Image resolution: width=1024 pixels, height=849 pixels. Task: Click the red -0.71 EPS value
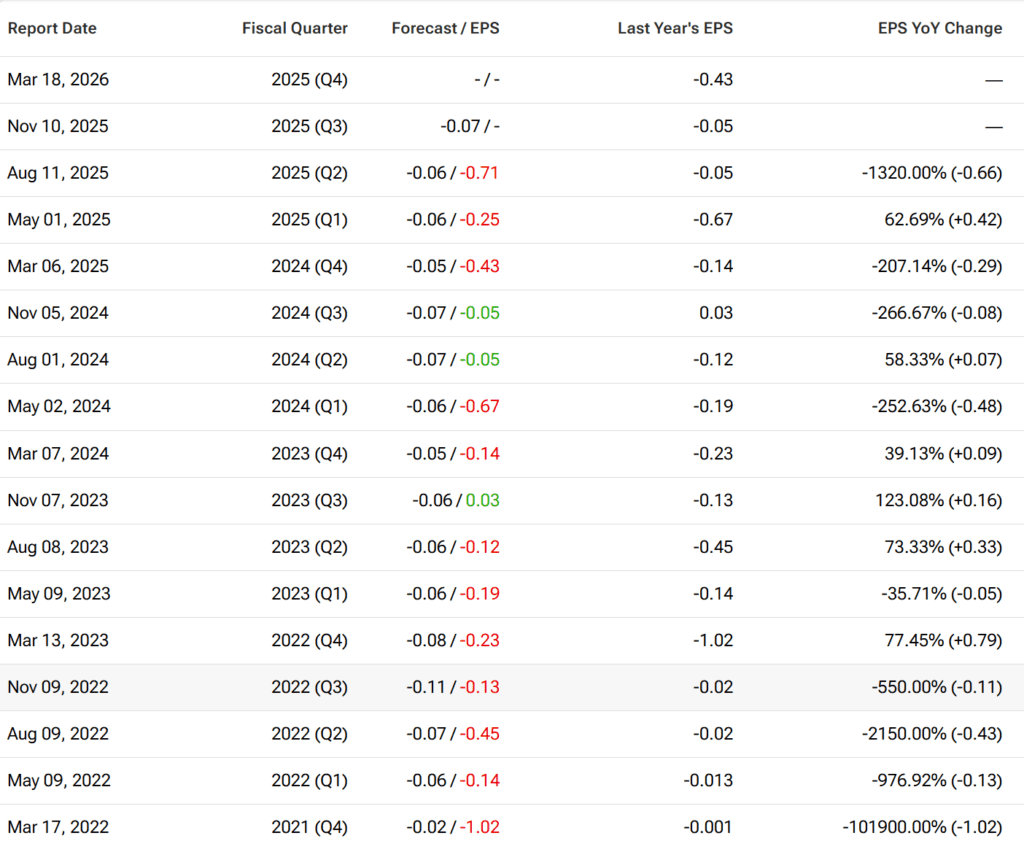480,173
